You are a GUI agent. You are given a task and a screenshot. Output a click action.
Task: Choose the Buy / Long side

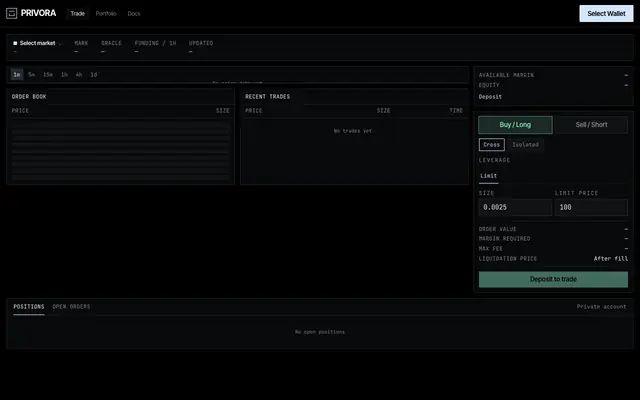[x=515, y=125]
